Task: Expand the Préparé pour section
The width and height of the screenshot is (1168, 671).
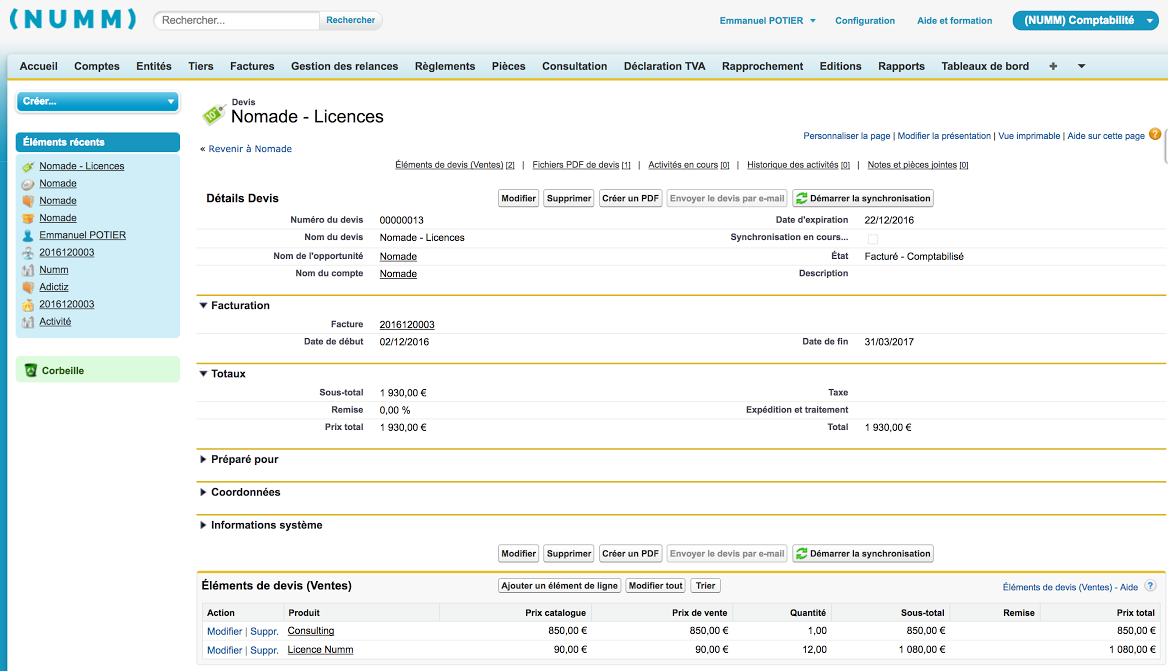Action: 203,460
